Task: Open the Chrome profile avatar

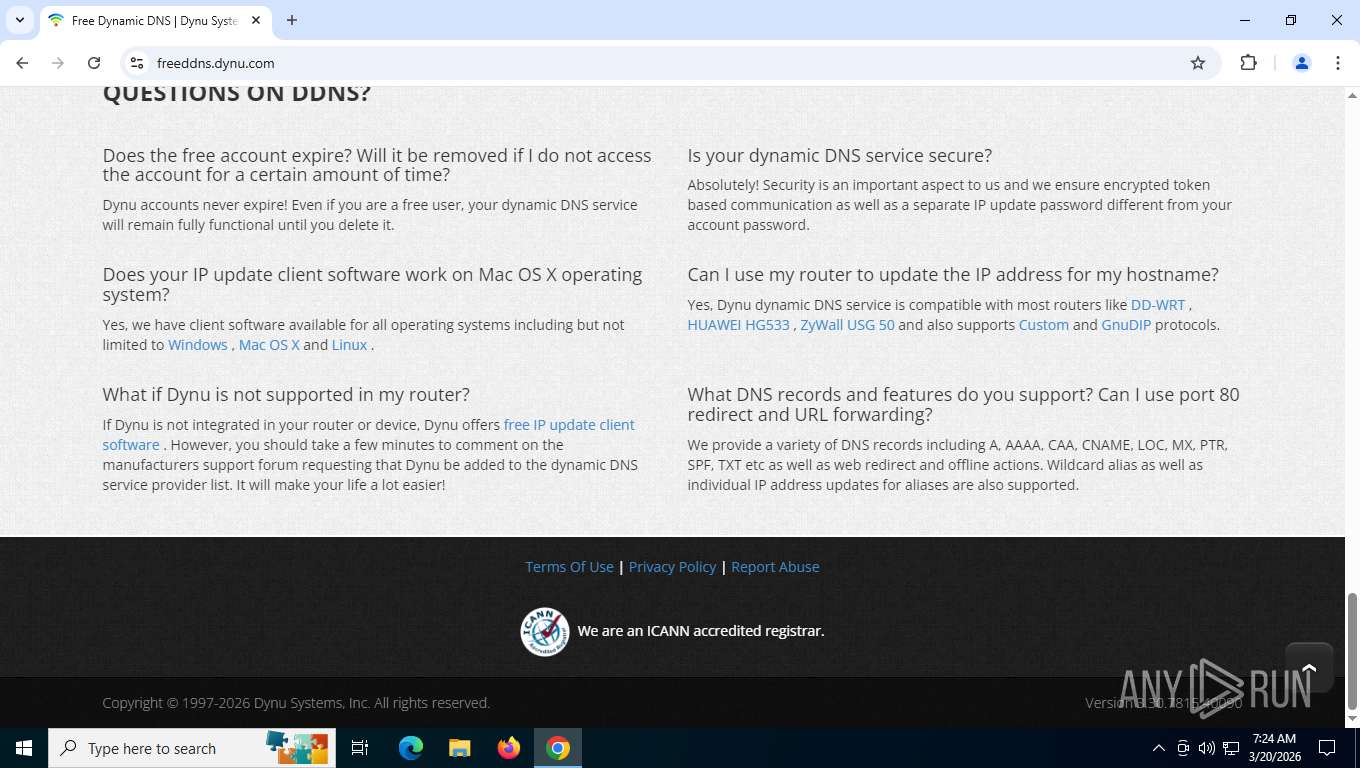Action: click(x=1302, y=63)
